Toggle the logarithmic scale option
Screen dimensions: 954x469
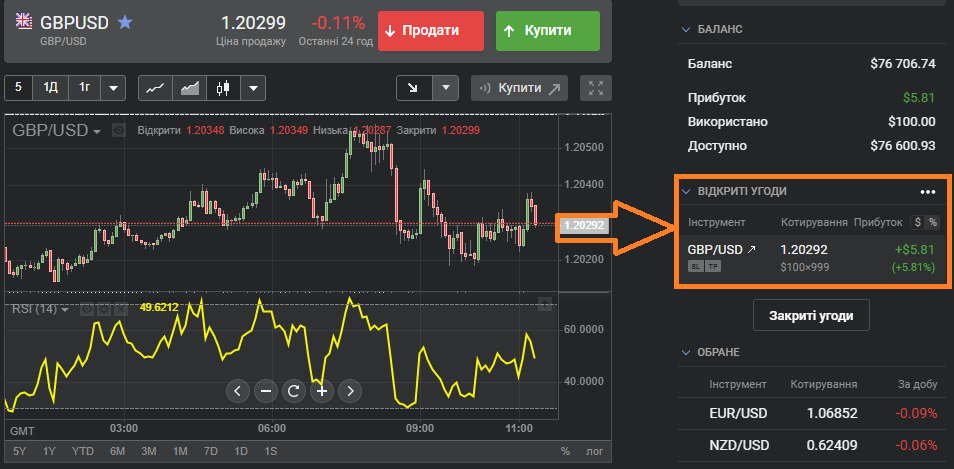click(x=595, y=451)
